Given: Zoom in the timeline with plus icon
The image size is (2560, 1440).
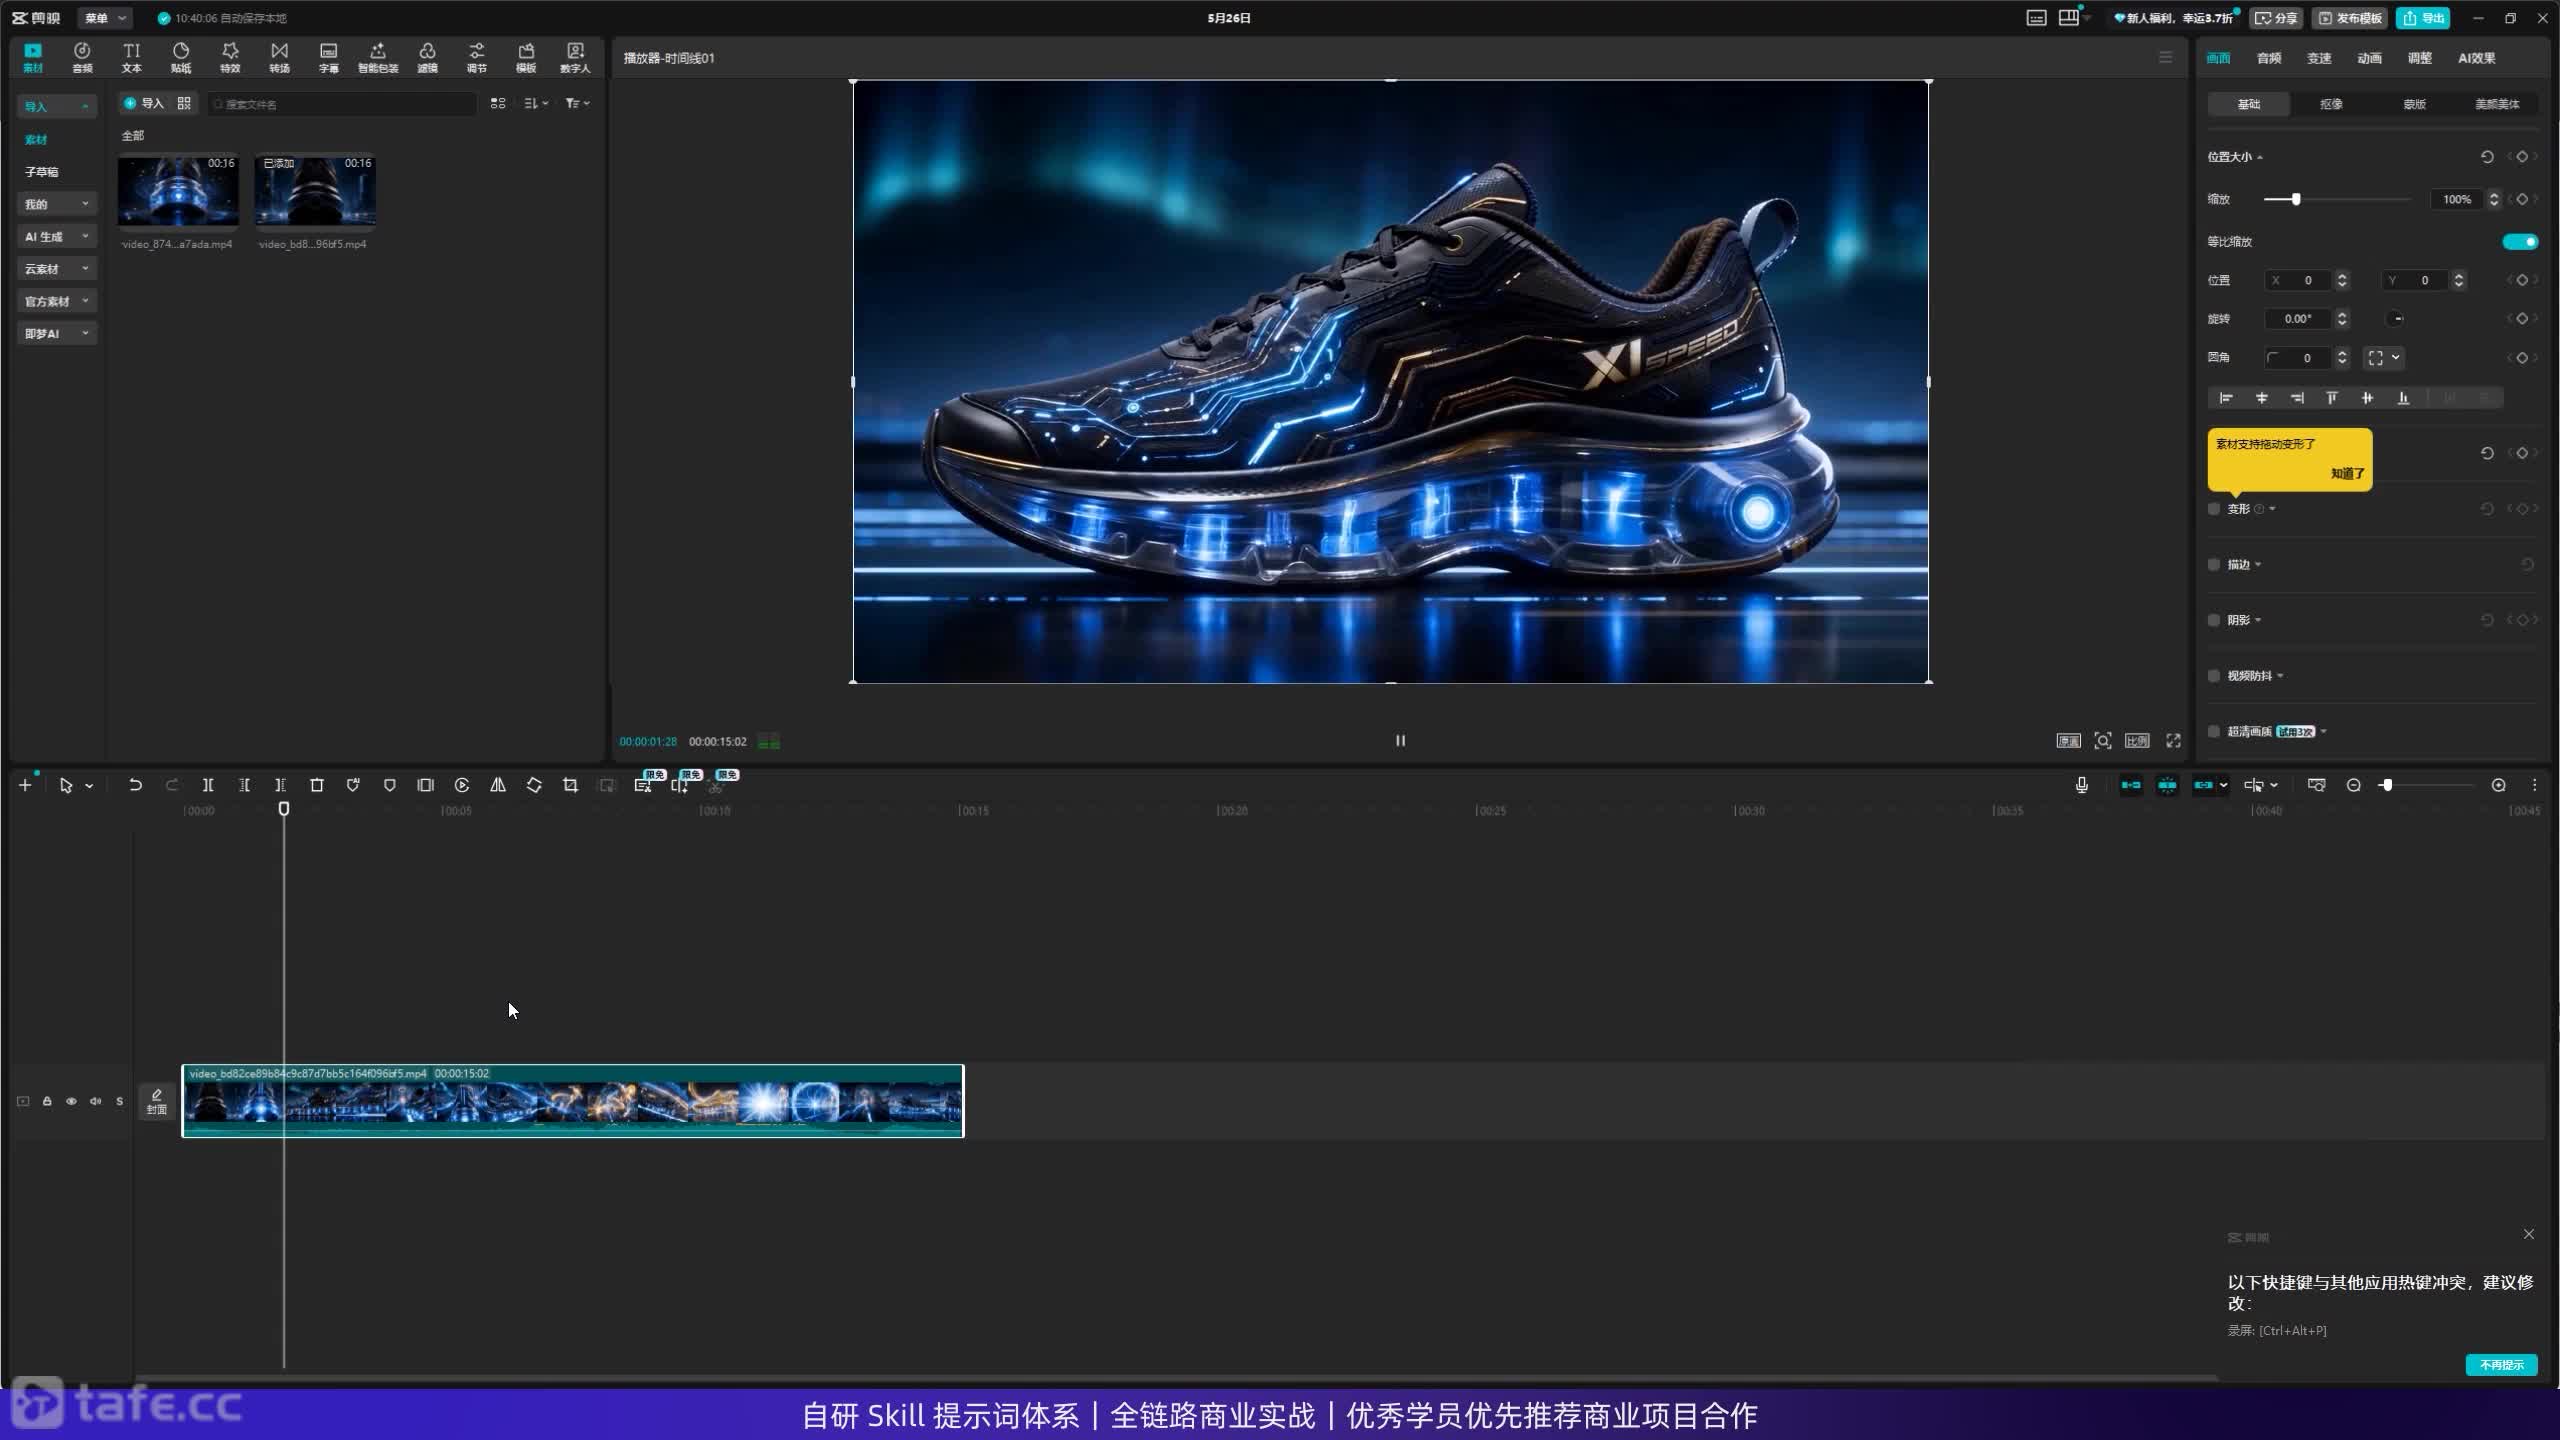Looking at the screenshot, I should (2498, 785).
